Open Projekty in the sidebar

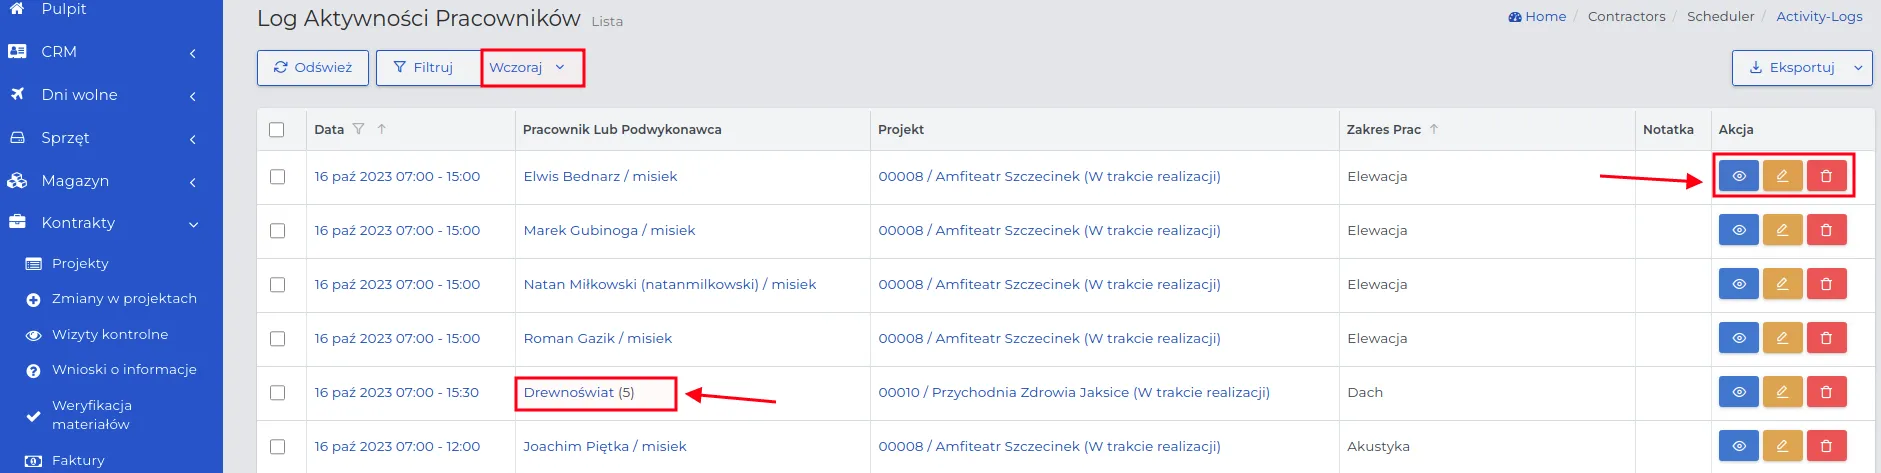[x=80, y=263]
